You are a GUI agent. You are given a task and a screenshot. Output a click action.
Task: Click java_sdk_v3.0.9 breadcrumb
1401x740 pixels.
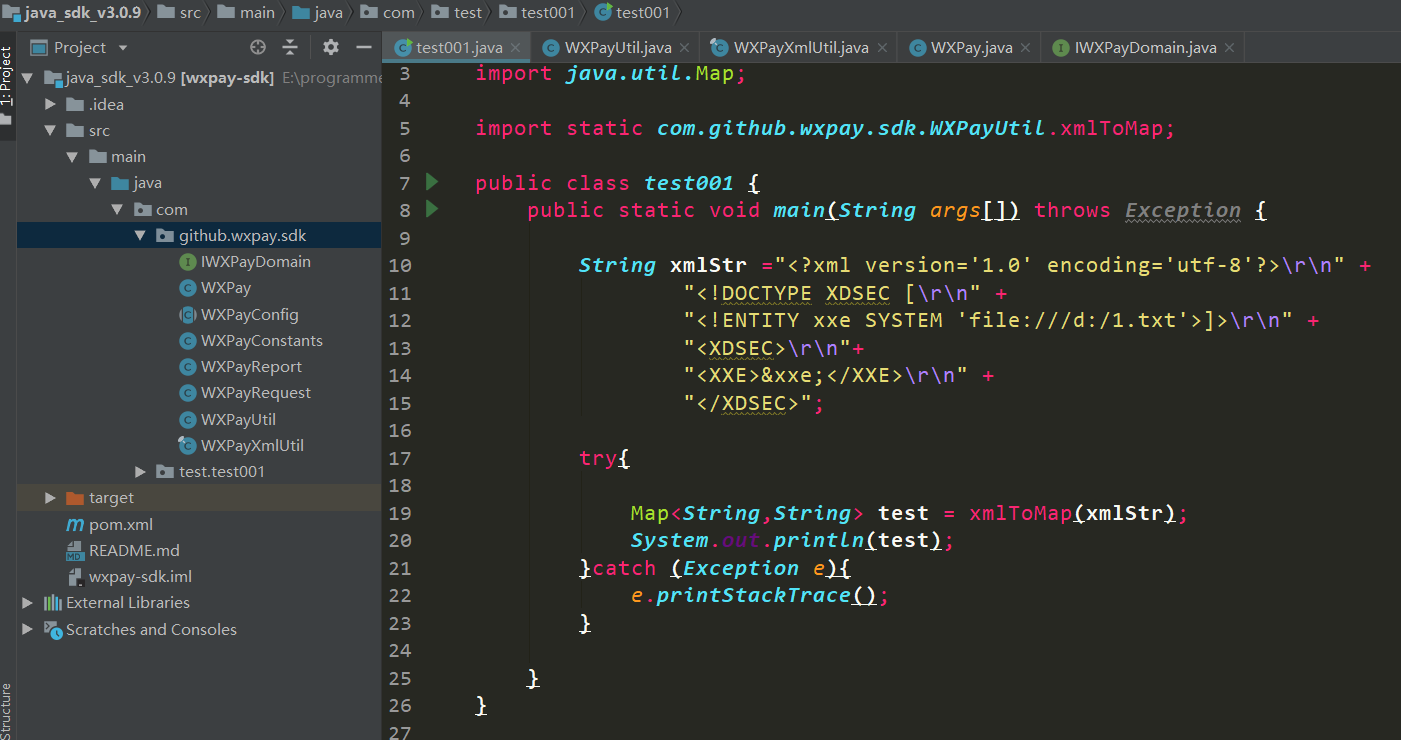tap(71, 13)
